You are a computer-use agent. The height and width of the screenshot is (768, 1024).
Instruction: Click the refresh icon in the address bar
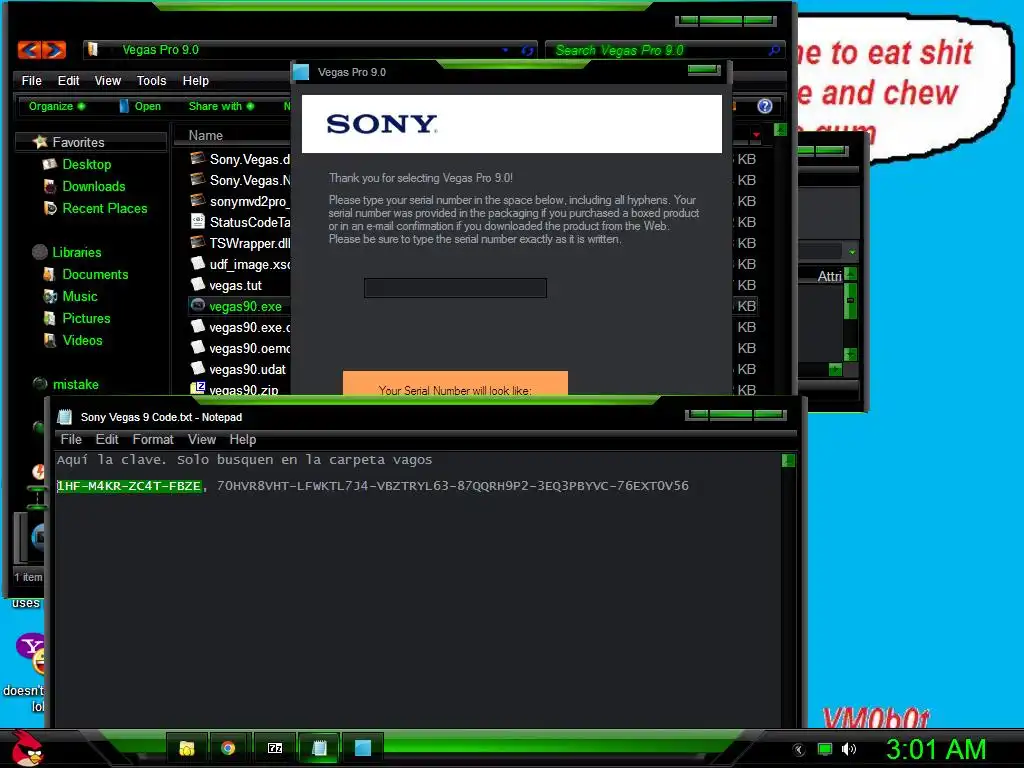point(527,50)
